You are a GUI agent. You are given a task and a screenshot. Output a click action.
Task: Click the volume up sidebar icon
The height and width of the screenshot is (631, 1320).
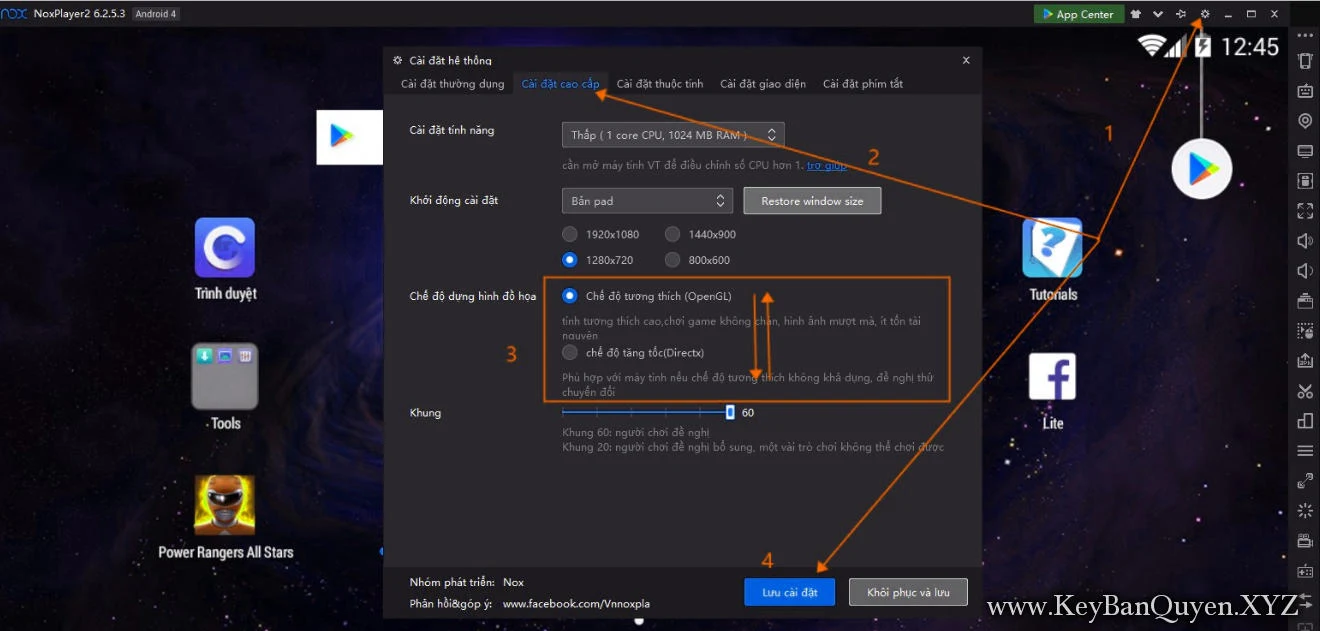[1305, 241]
